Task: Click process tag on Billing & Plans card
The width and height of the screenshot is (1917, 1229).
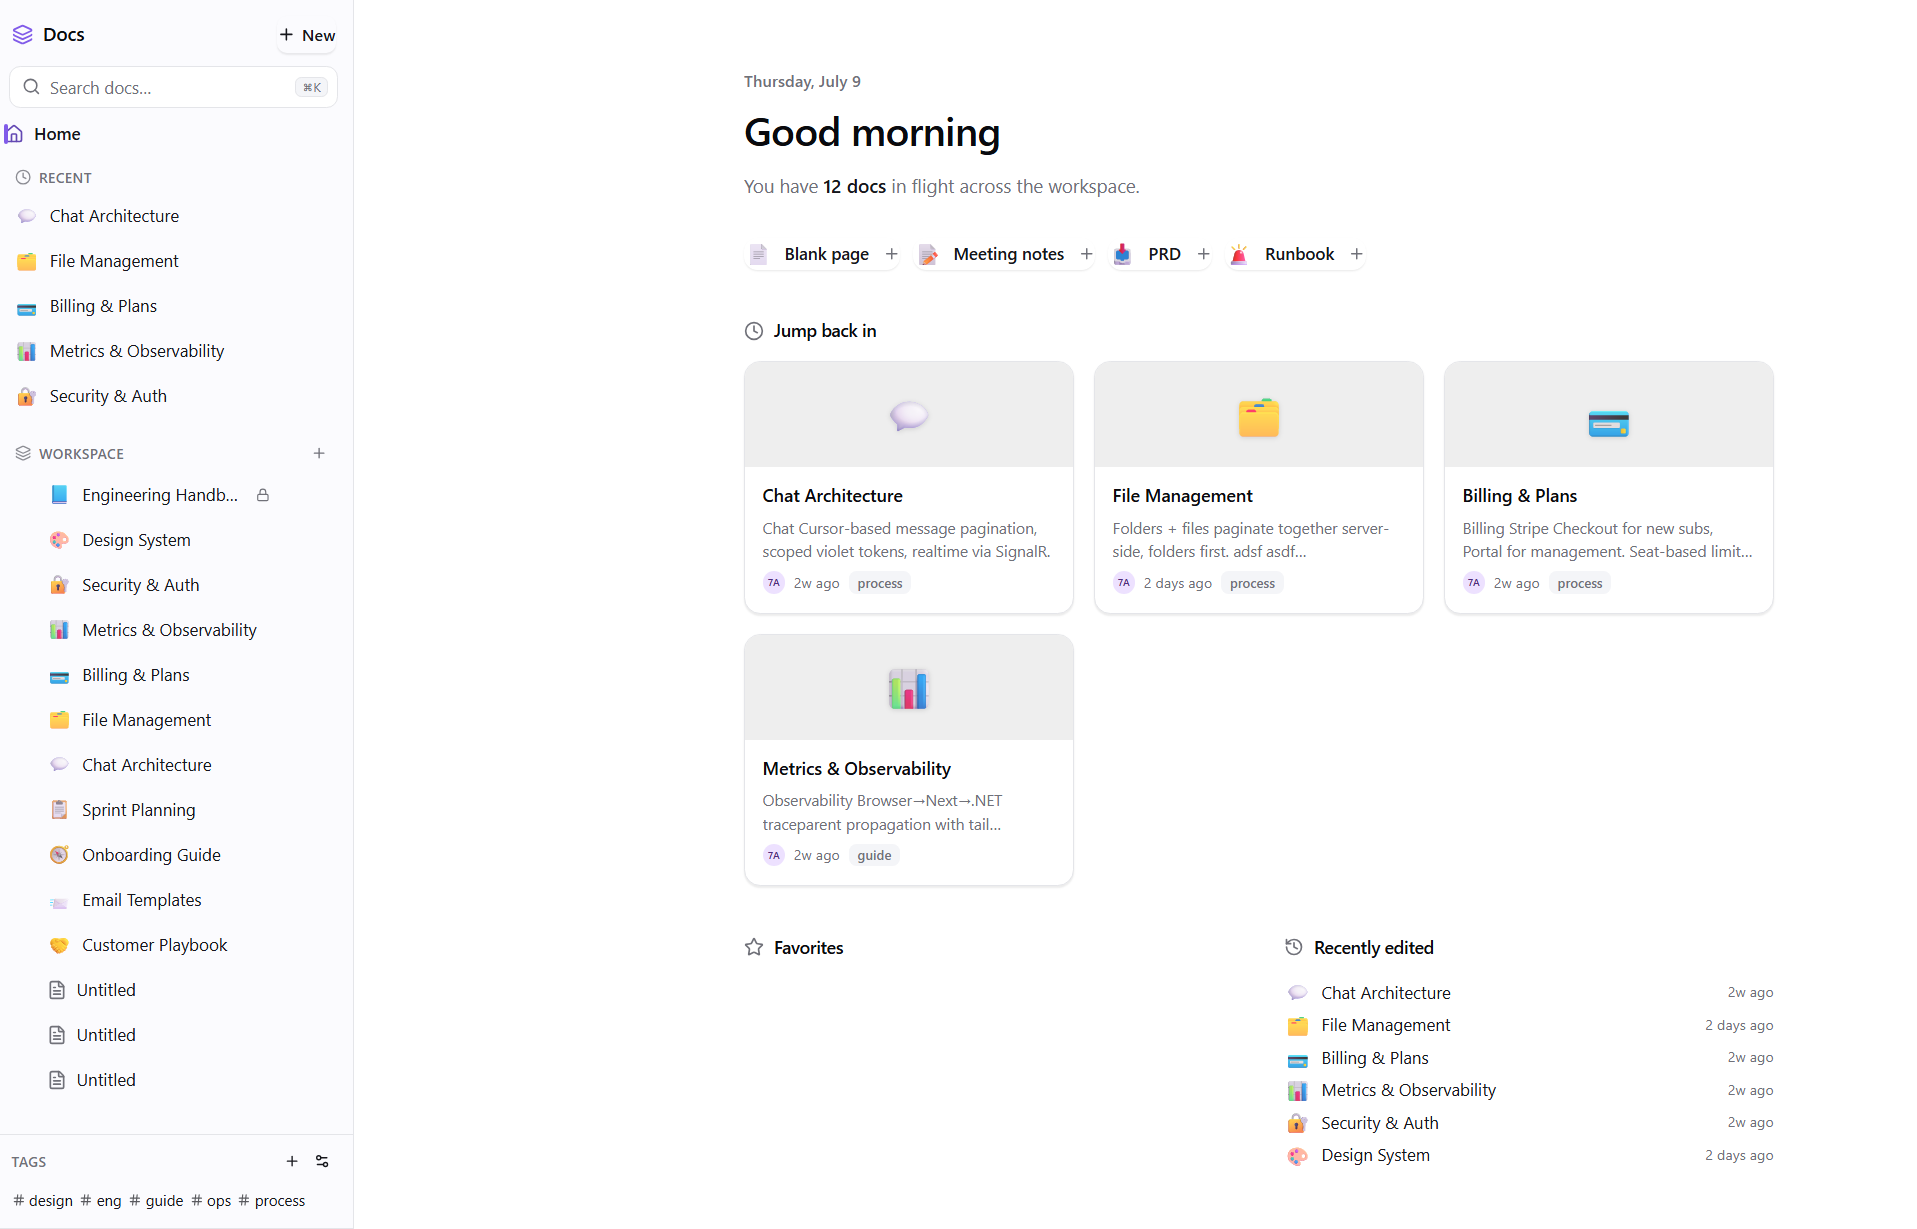Action: tap(1580, 583)
